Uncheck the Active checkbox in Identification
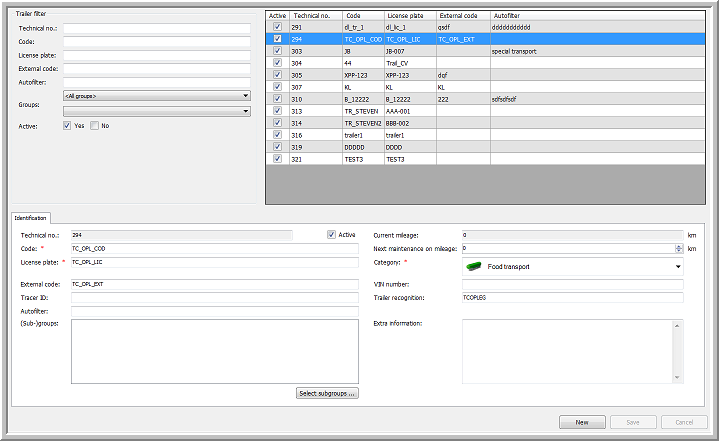The width and height of the screenshot is (719, 441). [x=332, y=235]
